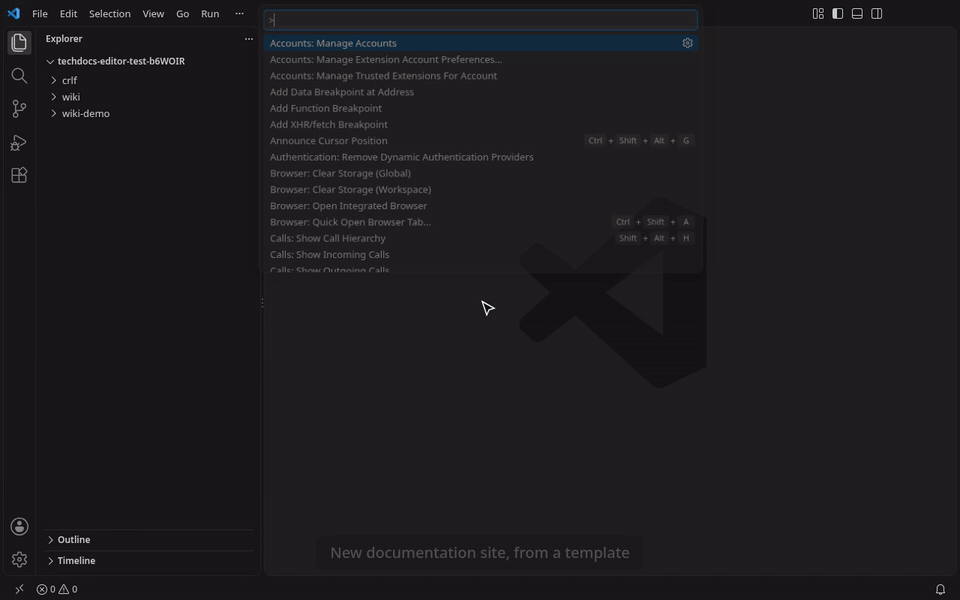960x600 pixels.
Task: Open the Source Control view icon
Action: coord(19,109)
